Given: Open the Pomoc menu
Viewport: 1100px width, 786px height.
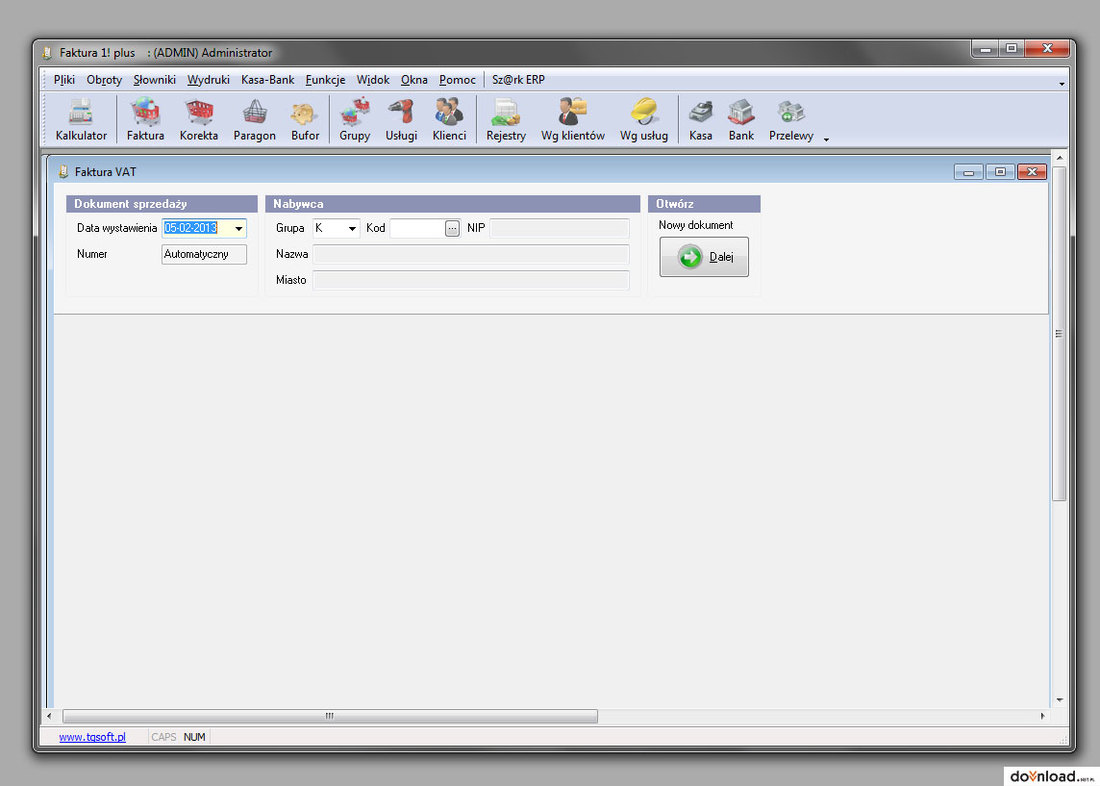Looking at the screenshot, I should 457,80.
